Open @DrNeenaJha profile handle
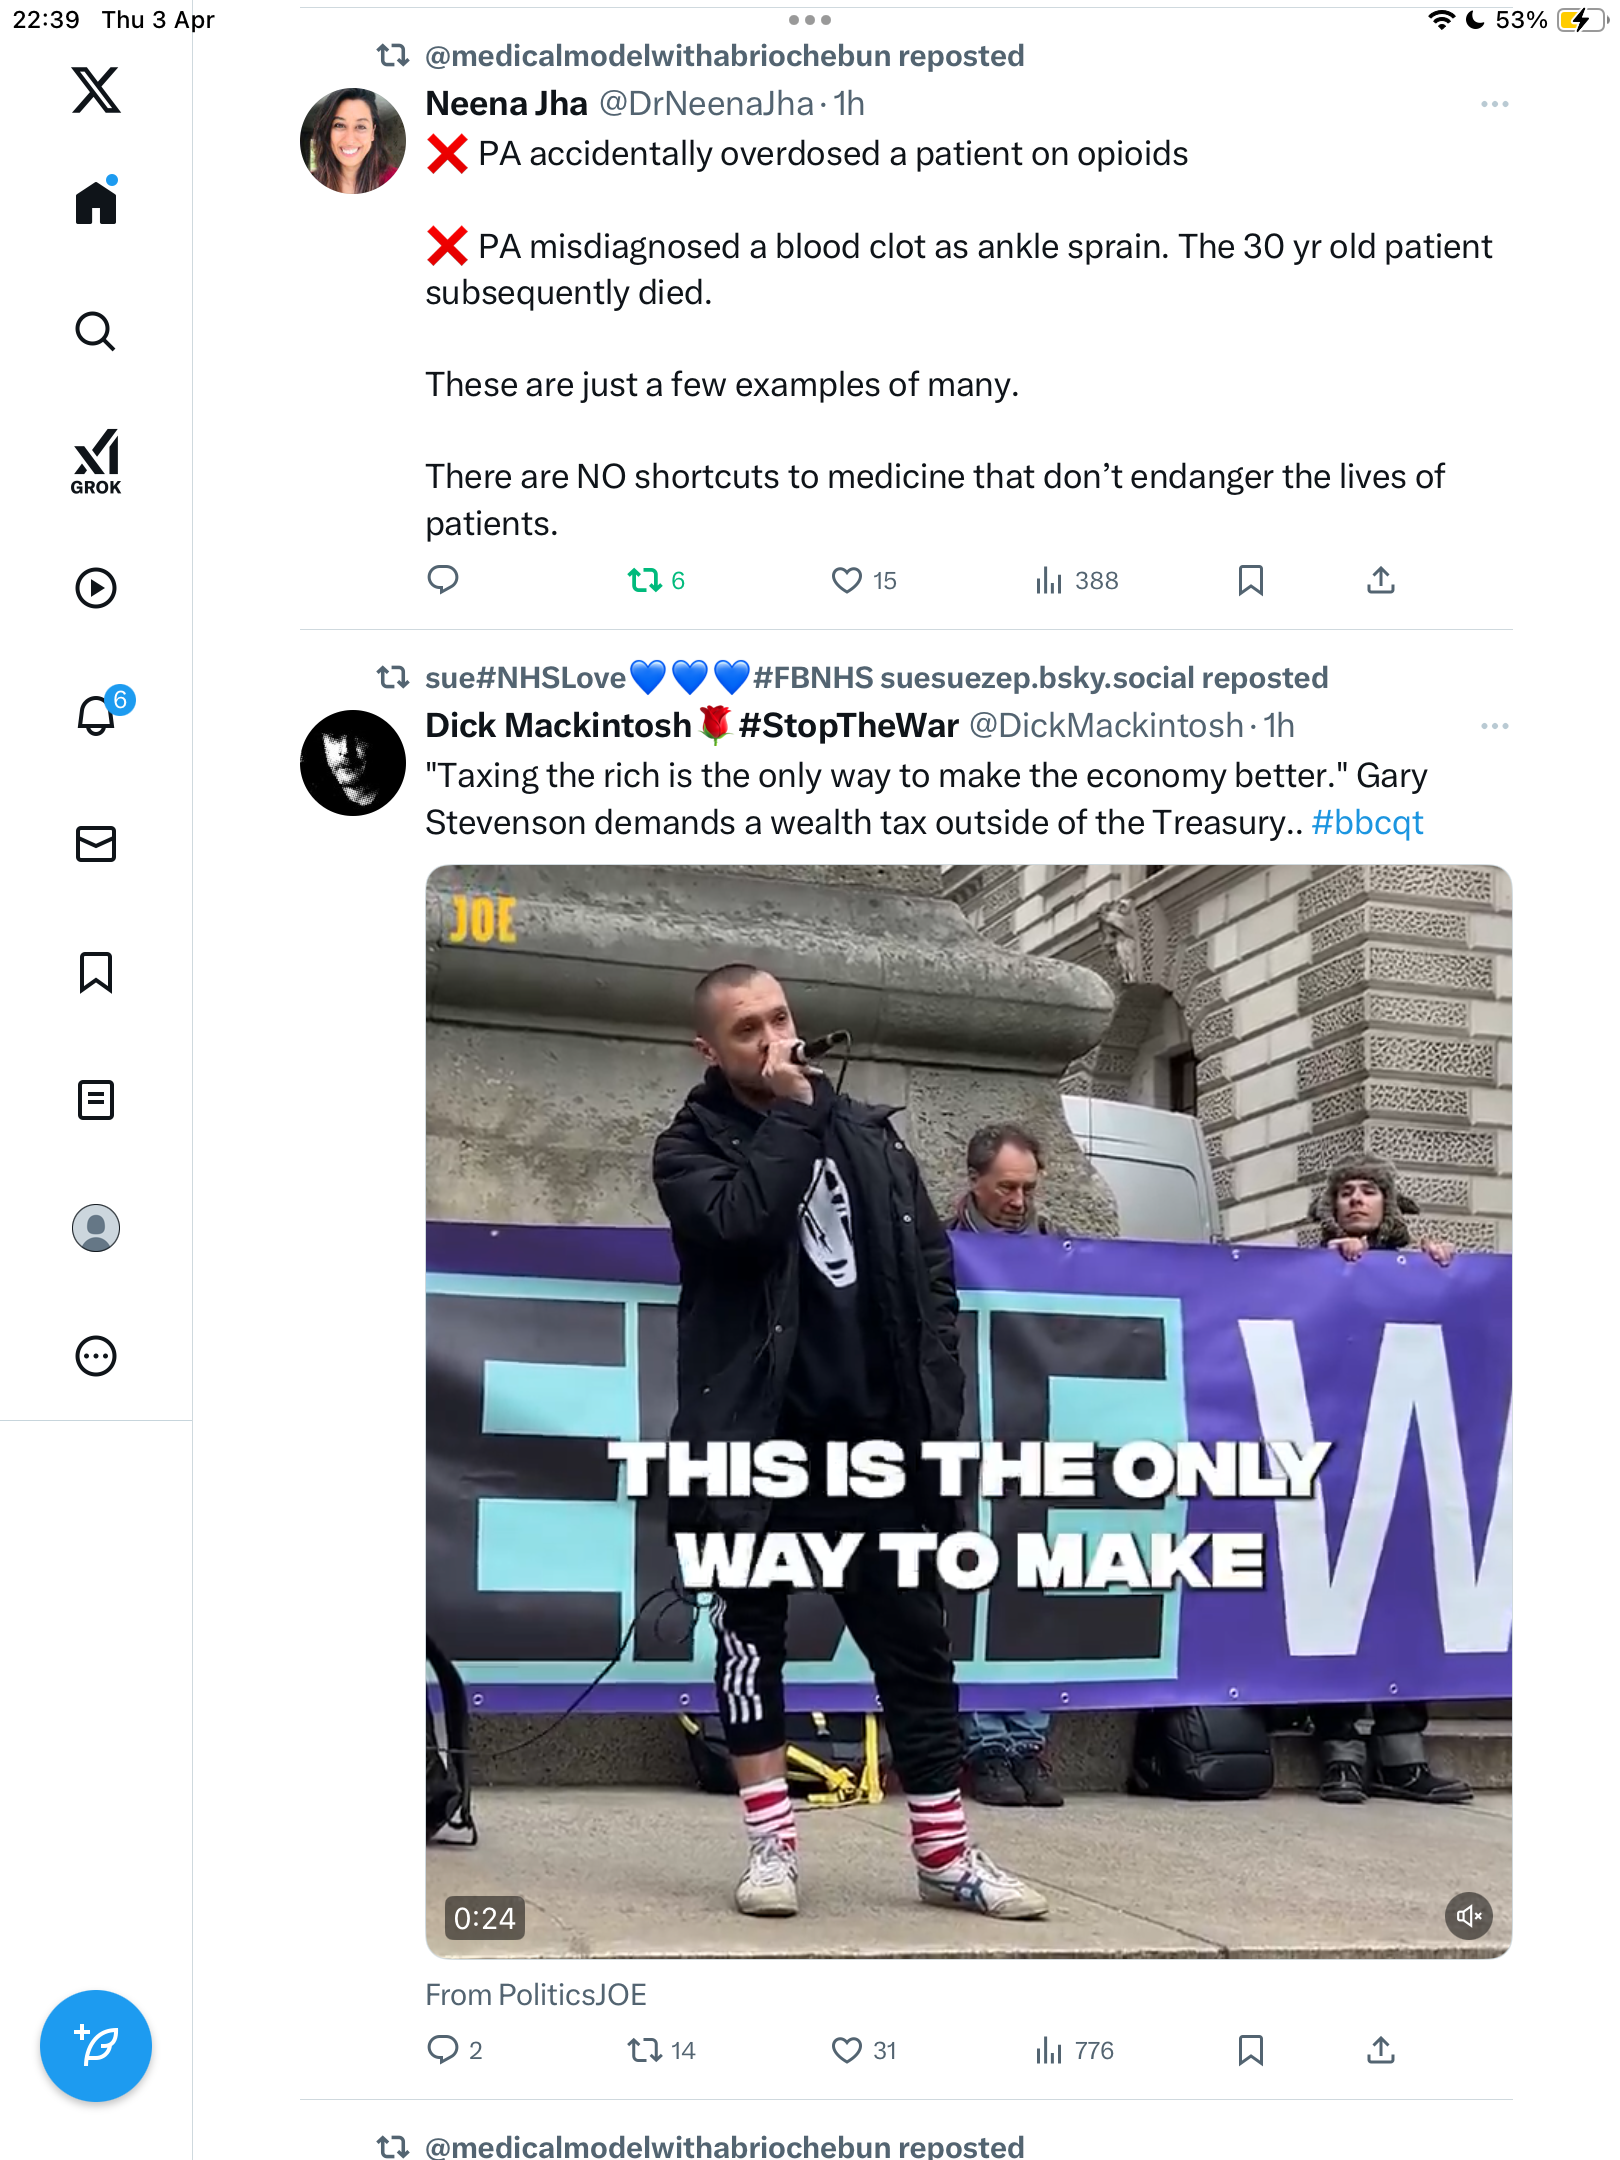This screenshot has height=2160, width=1620. click(706, 104)
